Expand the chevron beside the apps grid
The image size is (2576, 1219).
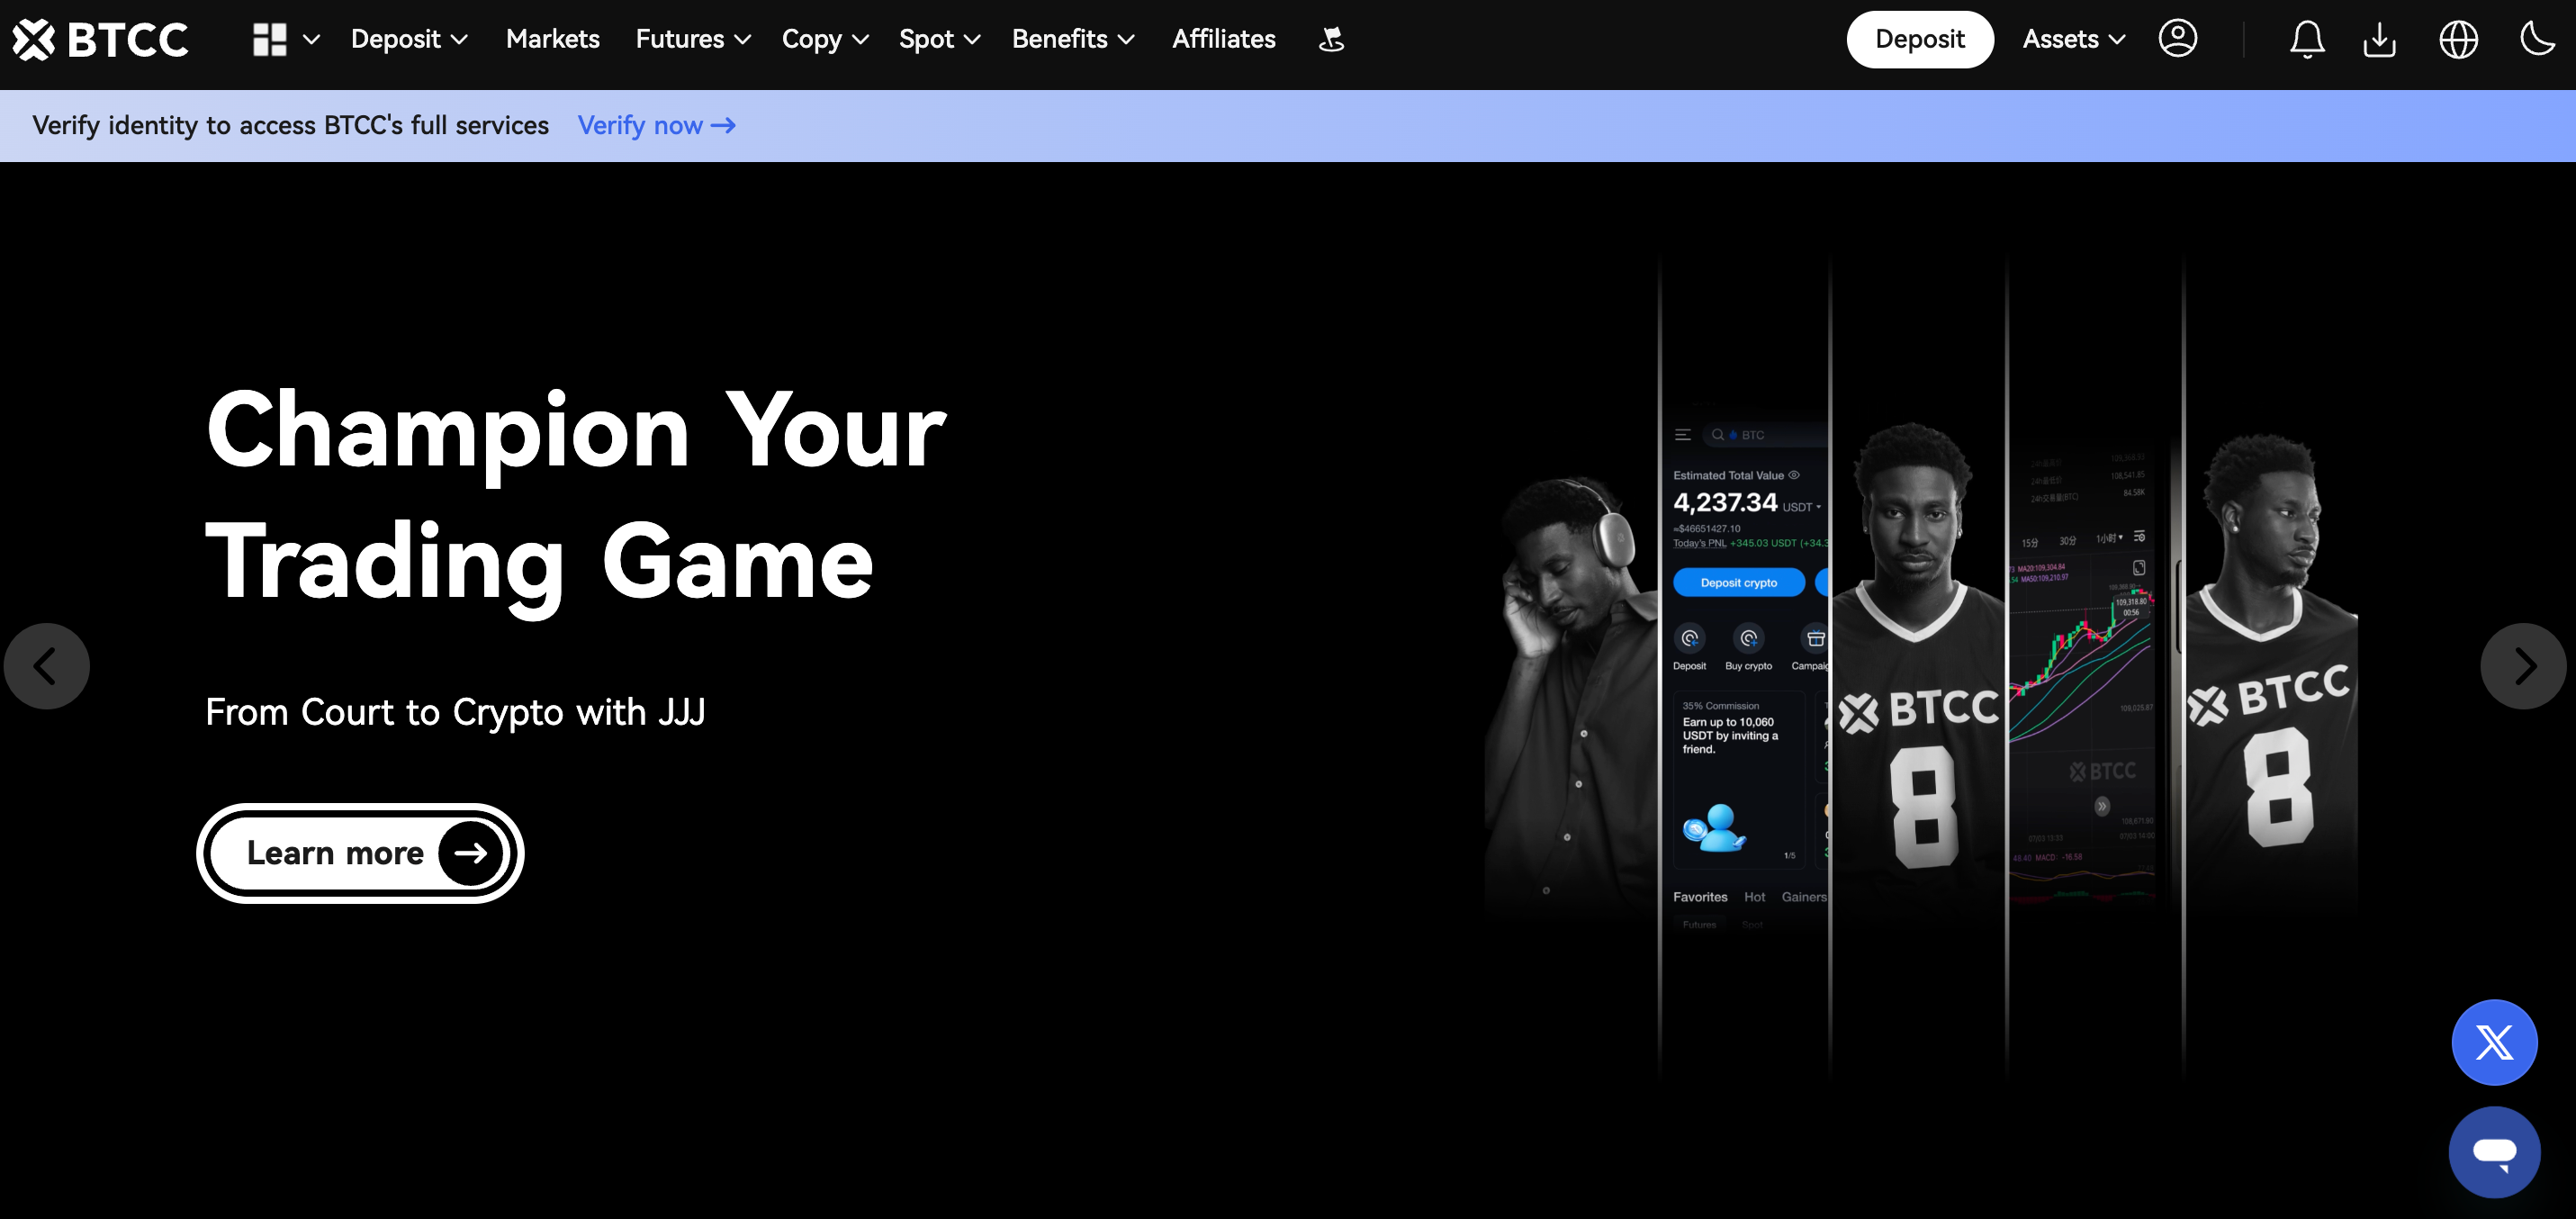point(311,40)
